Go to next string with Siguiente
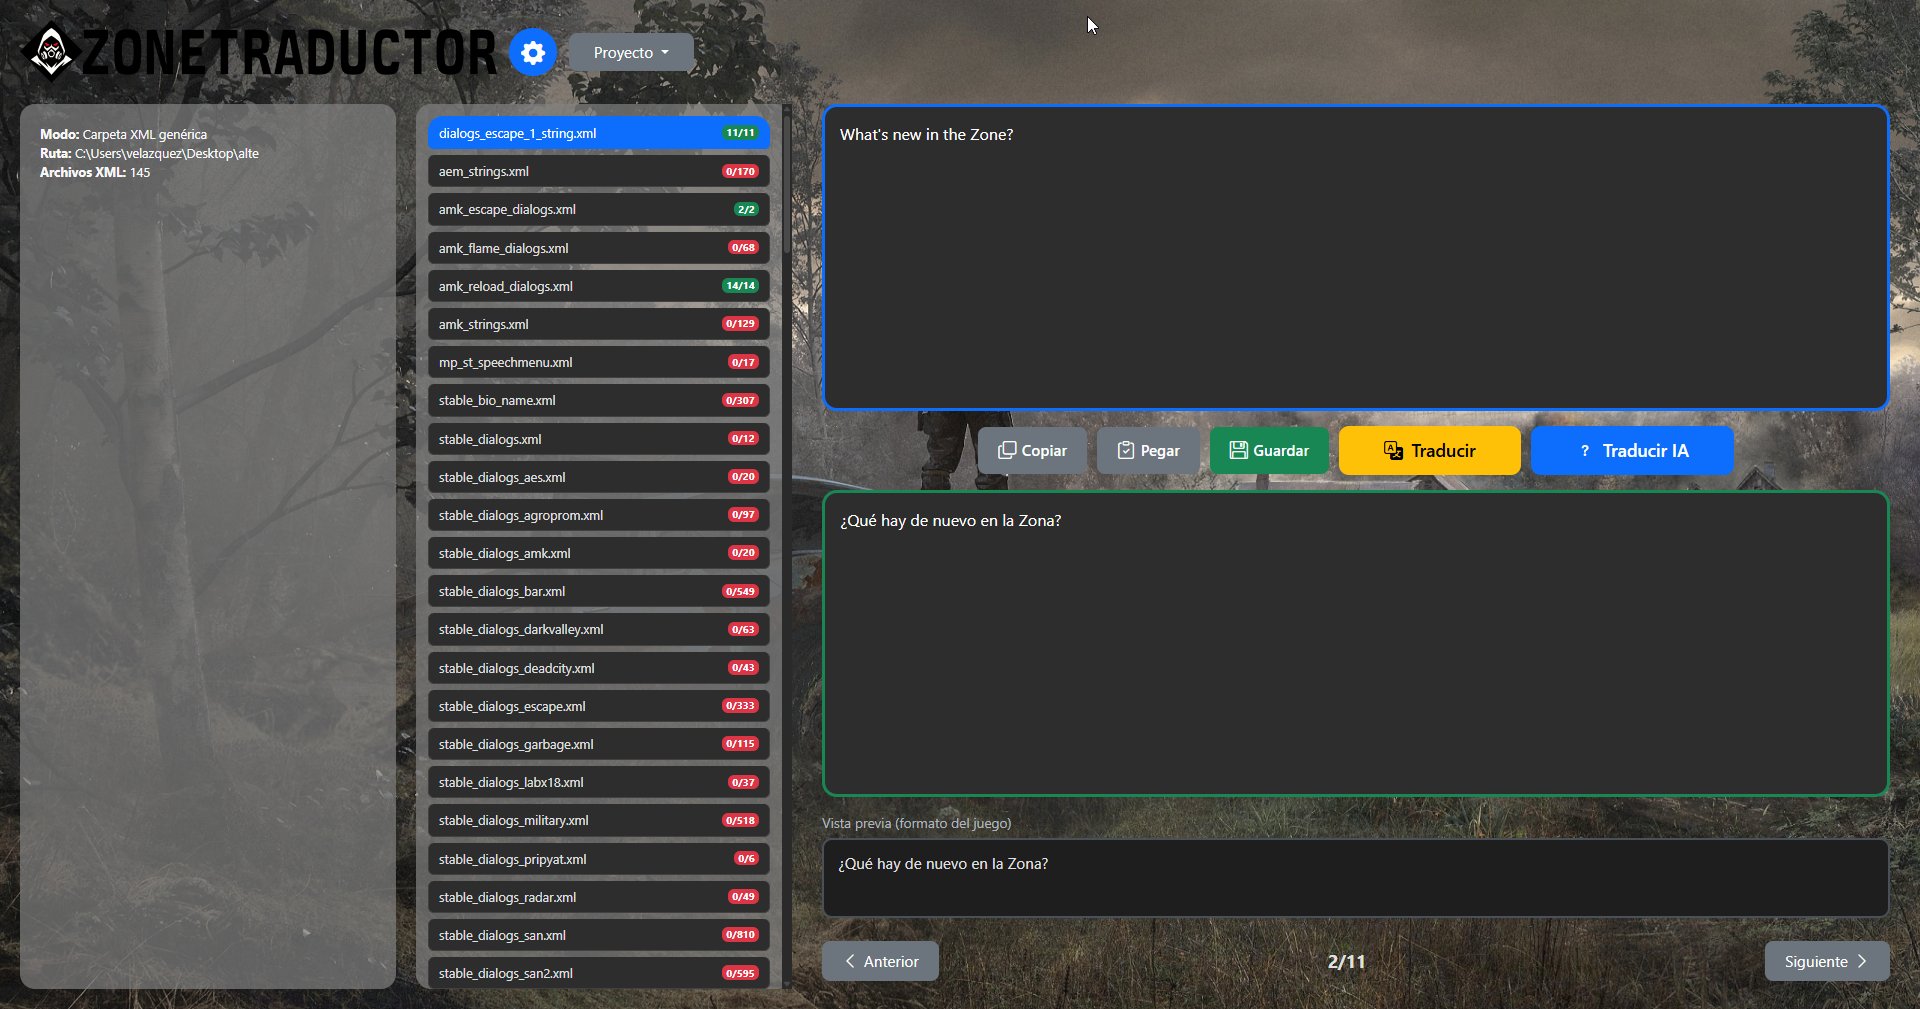This screenshot has width=1920, height=1009. (1826, 961)
